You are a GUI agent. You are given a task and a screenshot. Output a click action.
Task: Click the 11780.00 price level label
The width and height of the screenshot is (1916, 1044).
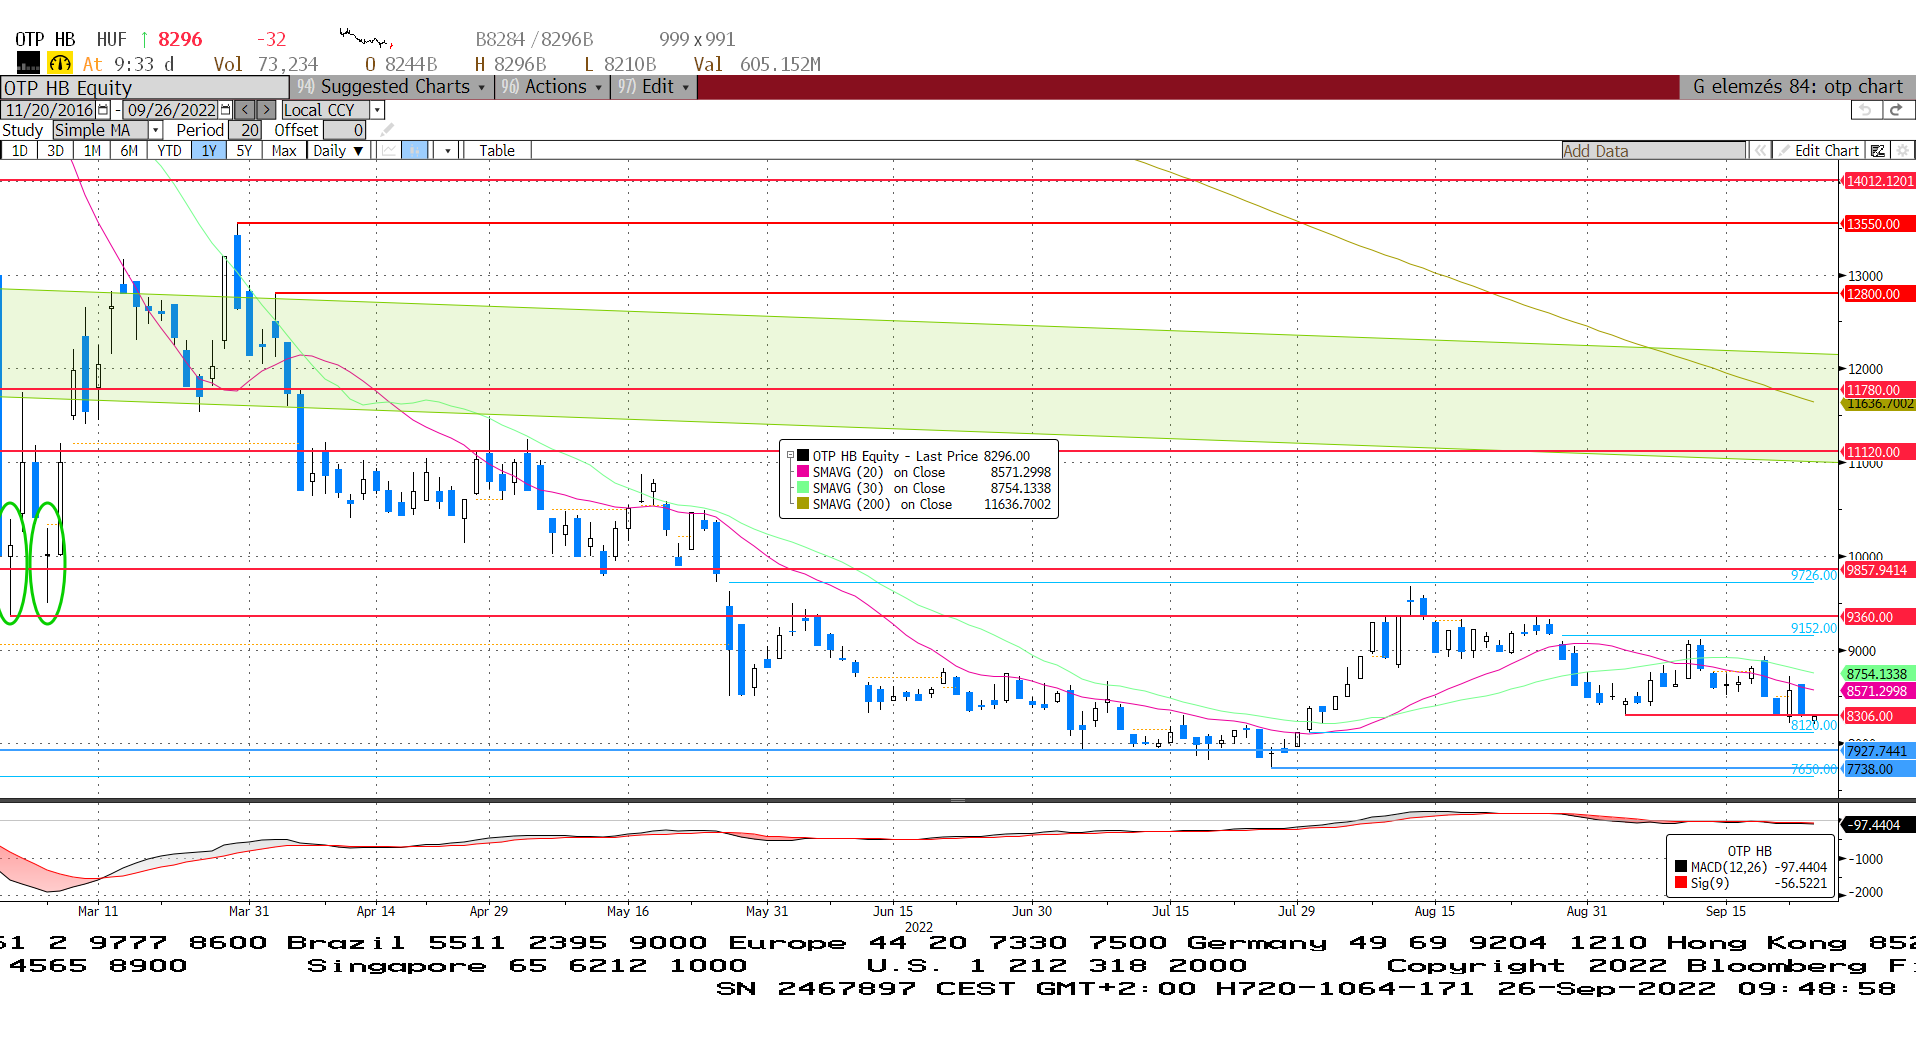(x=1879, y=389)
